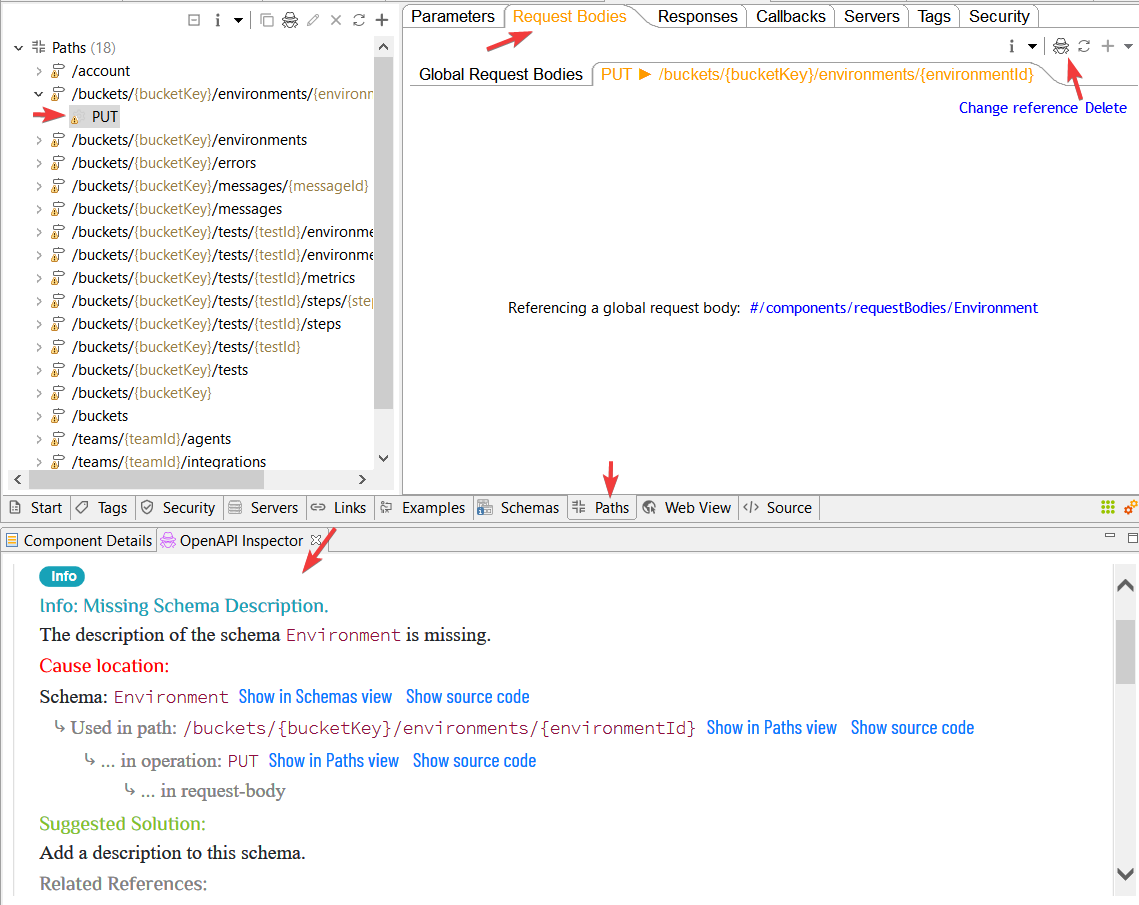Switch to the Responses tab
This screenshot has width=1139, height=905.
(697, 16)
